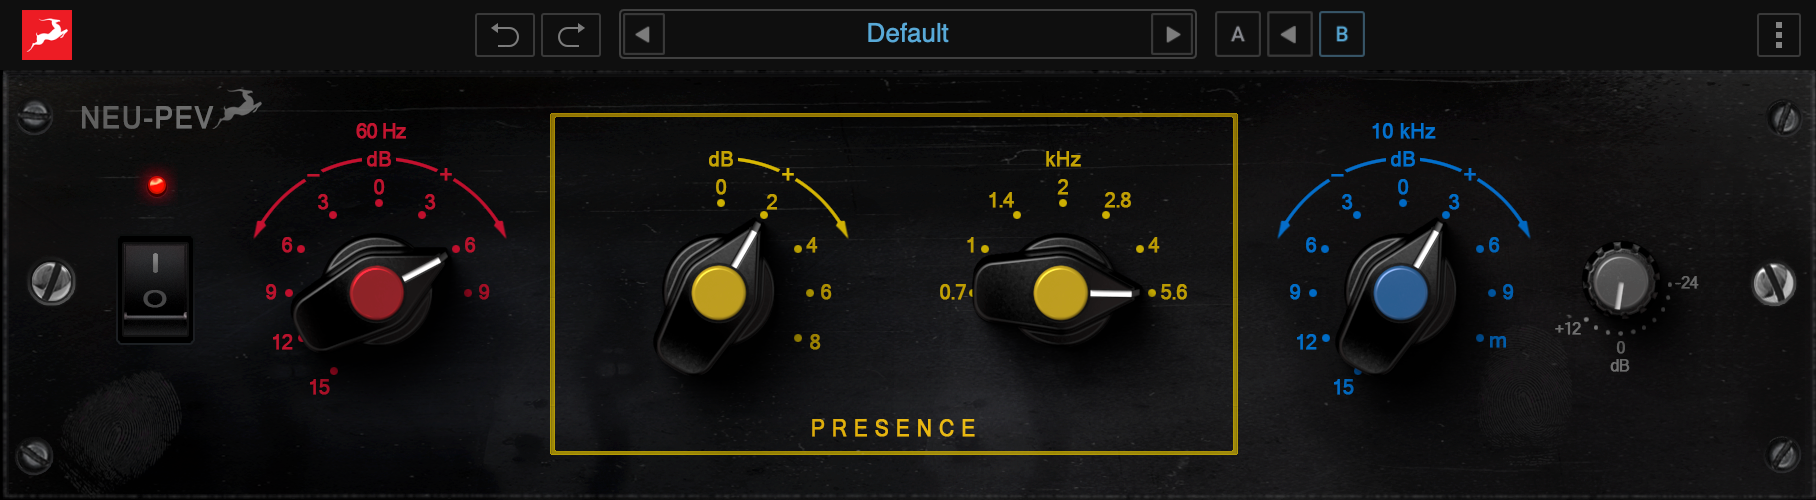Viewport: 1816px width, 500px height.
Task: Click the small gray output dB knob
Action: [1620, 281]
